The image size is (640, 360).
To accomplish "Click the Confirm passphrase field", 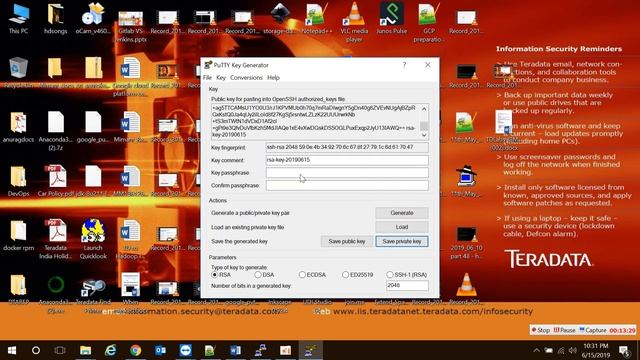I will [x=347, y=185].
